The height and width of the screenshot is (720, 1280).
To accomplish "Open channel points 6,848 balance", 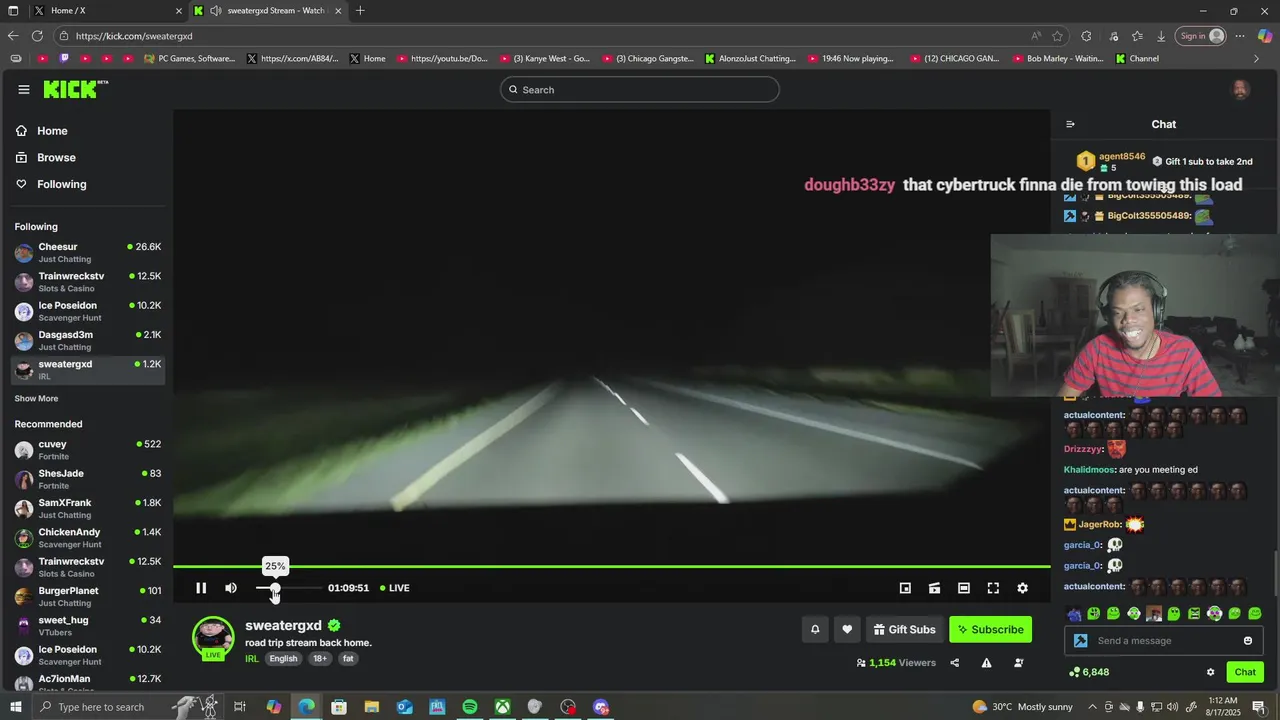I will point(1090,672).
